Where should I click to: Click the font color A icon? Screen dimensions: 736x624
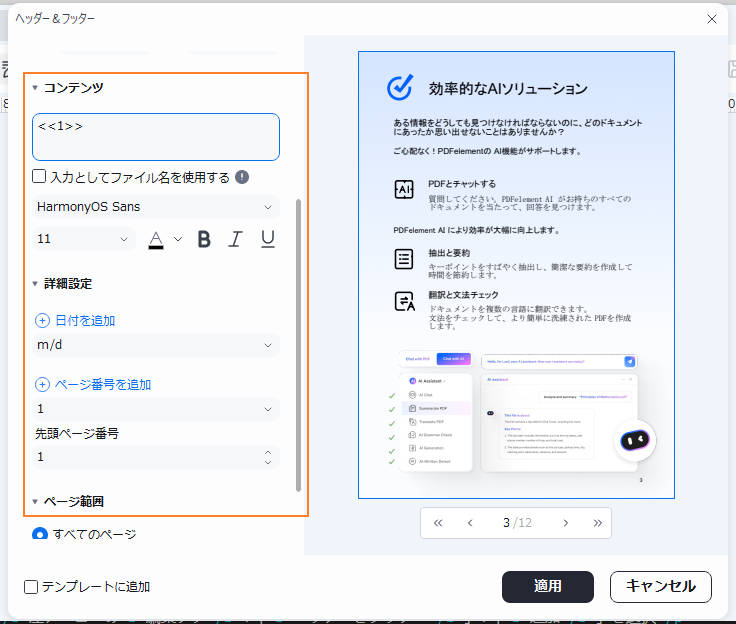[156, 239]
